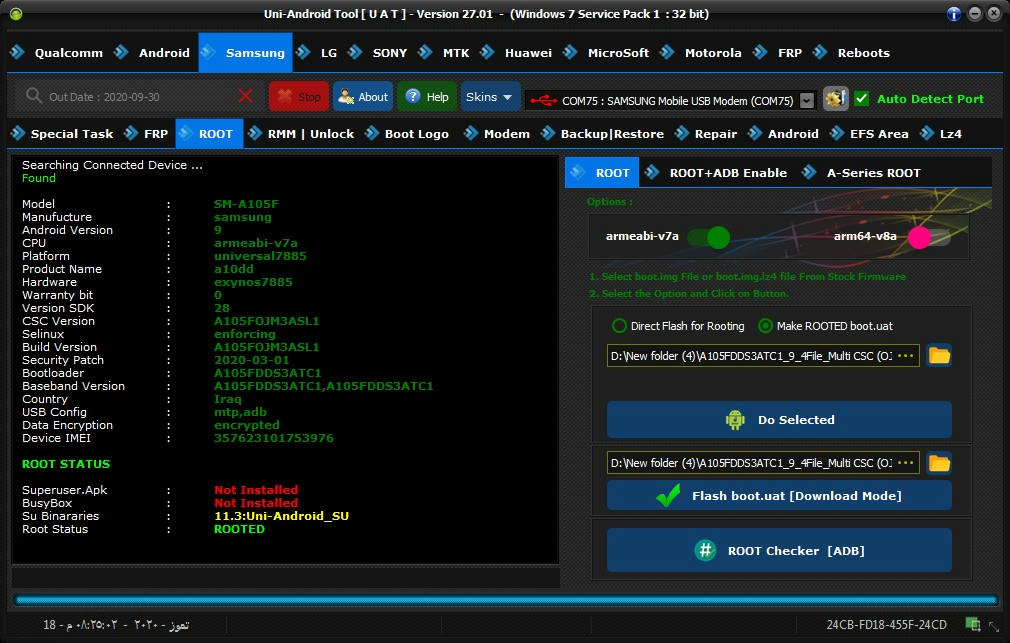This screenshot has height=643, width=1010.
Task: Open the Samsung brand tab
Action: pyautogui.click(x=245, y=52)
